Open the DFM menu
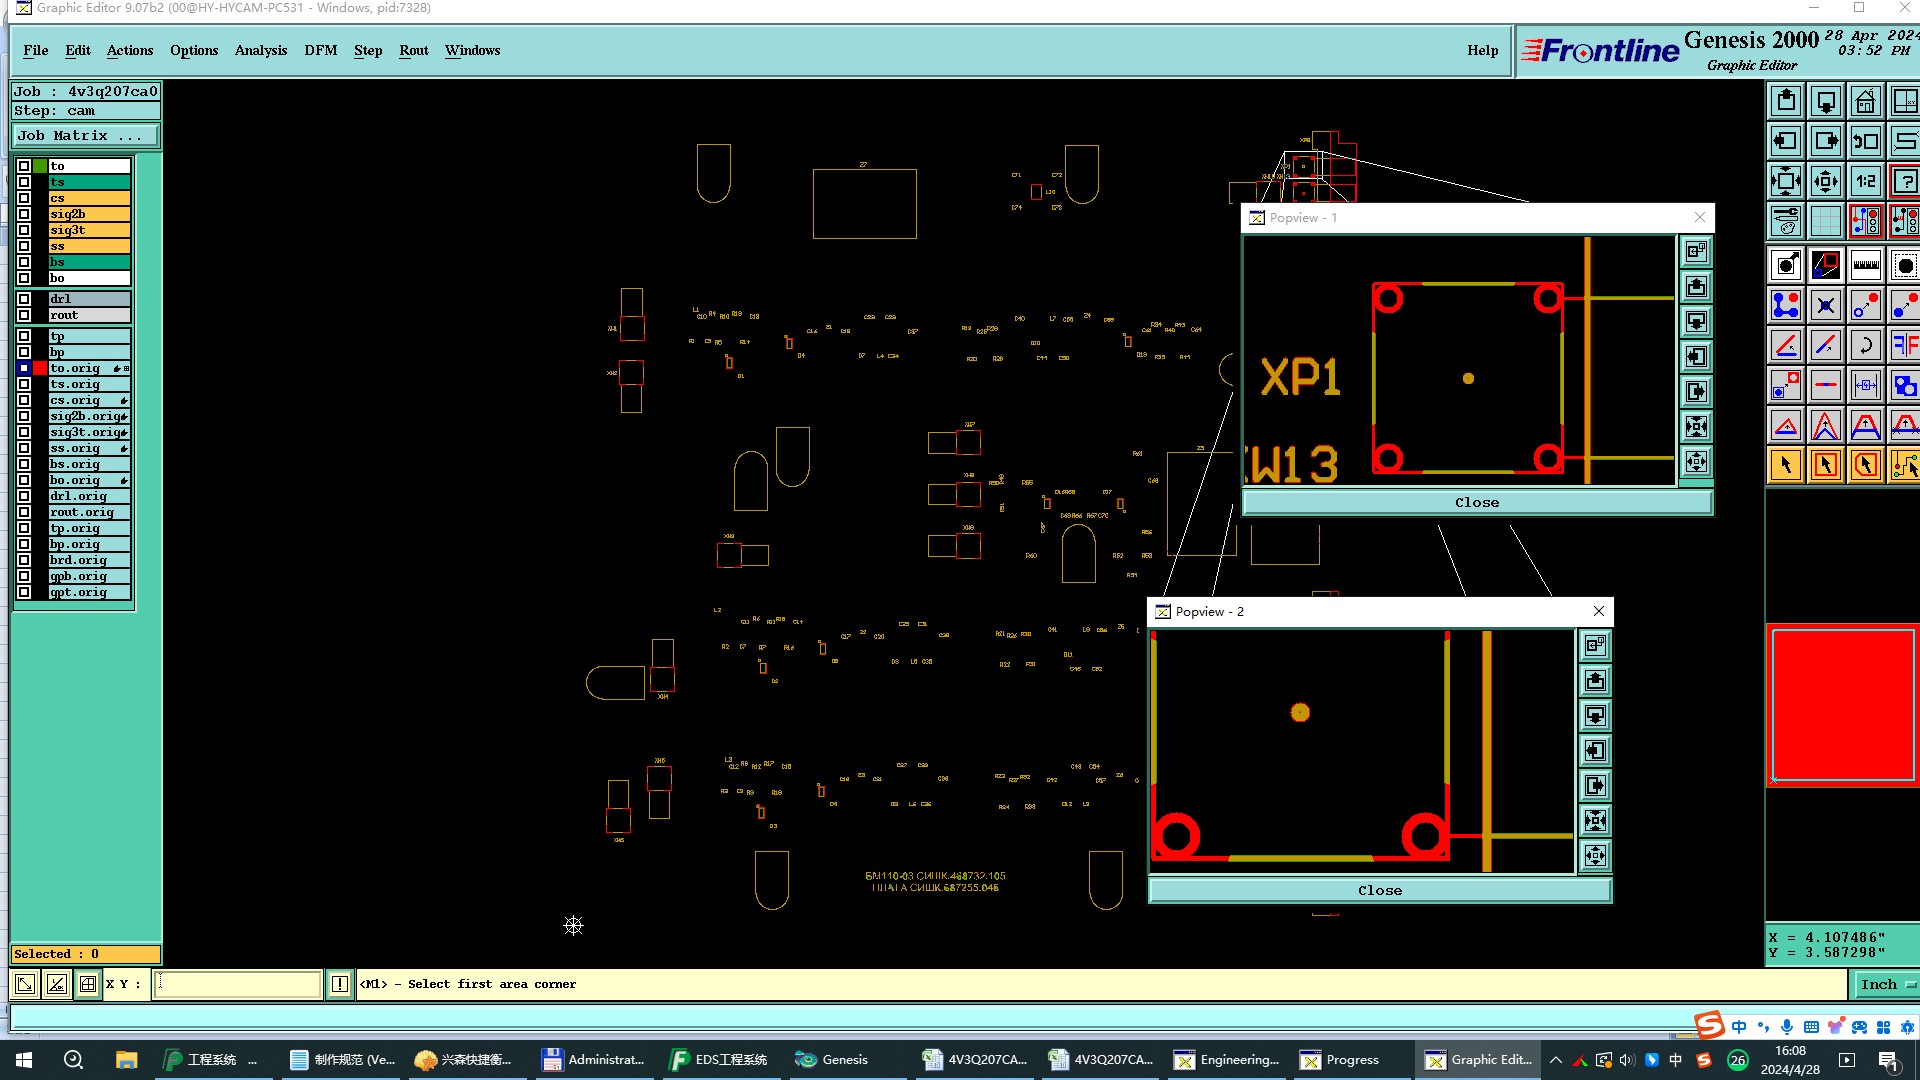 click(x=320, y=50)
